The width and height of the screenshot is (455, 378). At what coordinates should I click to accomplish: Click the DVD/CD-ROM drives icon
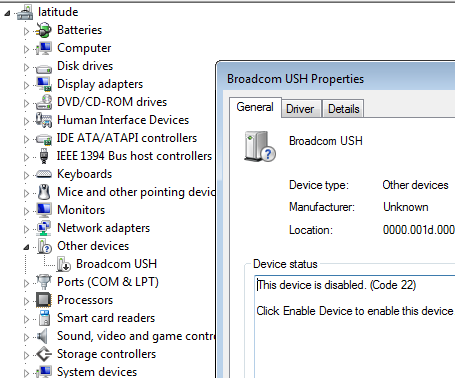(x=44, y=102)
